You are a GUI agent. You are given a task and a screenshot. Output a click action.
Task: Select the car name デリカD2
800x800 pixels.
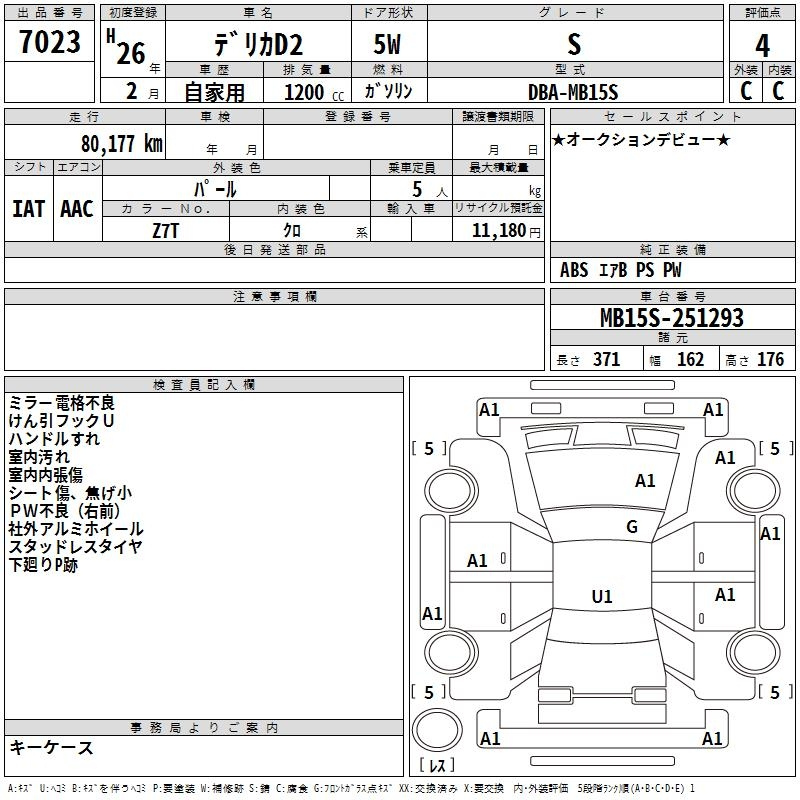(x=256, y=46)
